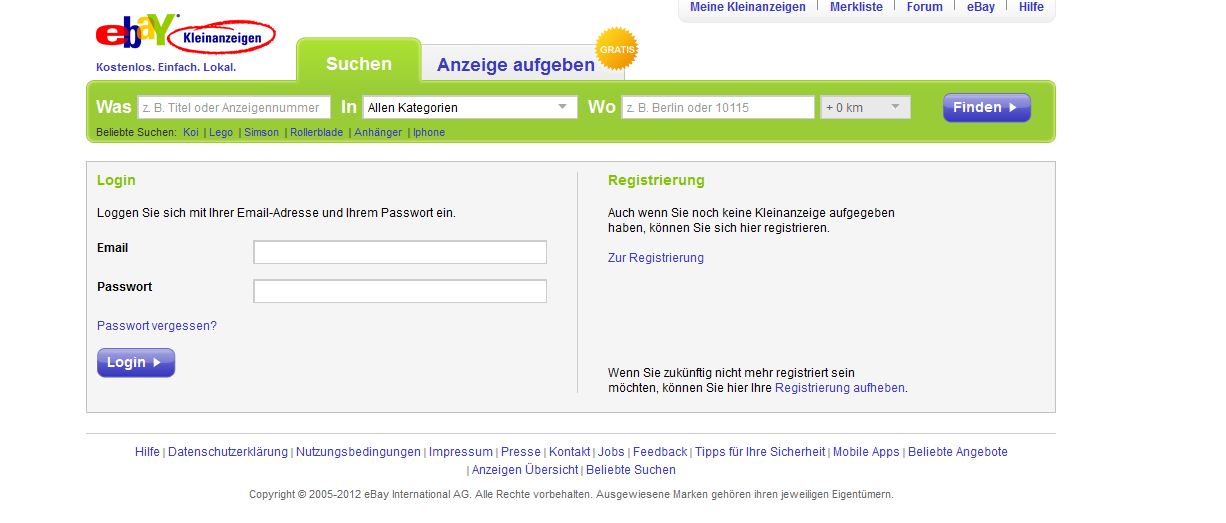This screenshot has width=1226, height=523.
Task: Select popular search Anhänger
Action: point(378,132)
